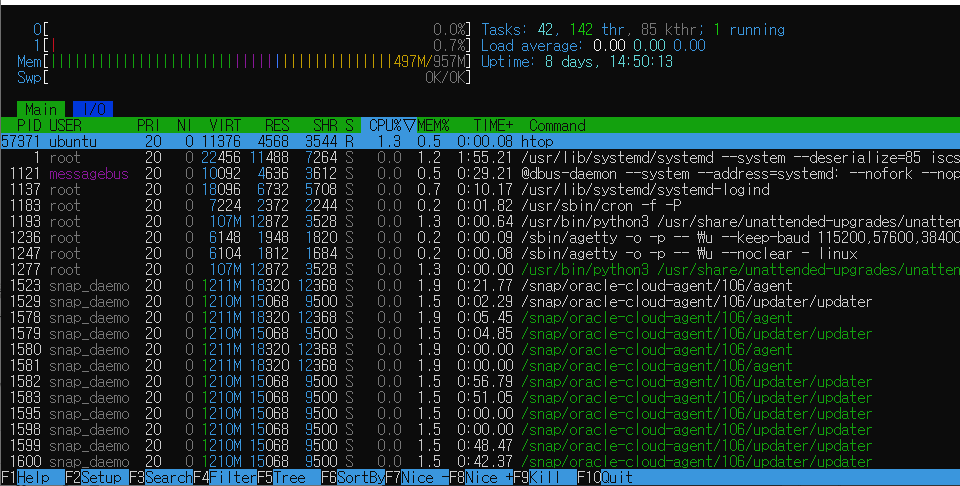
Task: Sort by MEM% column header
Action: [x=433, y=125]
